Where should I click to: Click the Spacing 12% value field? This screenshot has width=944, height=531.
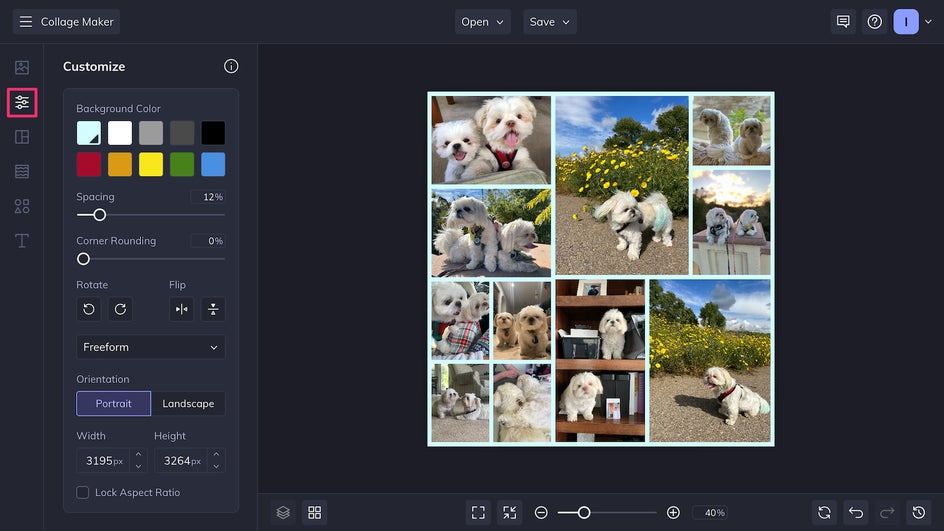point(208,197)
